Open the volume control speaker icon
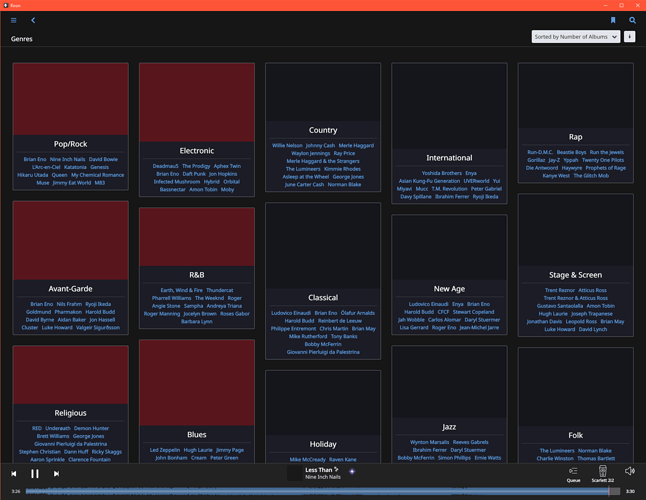646x500 pixels. (630, 471)
